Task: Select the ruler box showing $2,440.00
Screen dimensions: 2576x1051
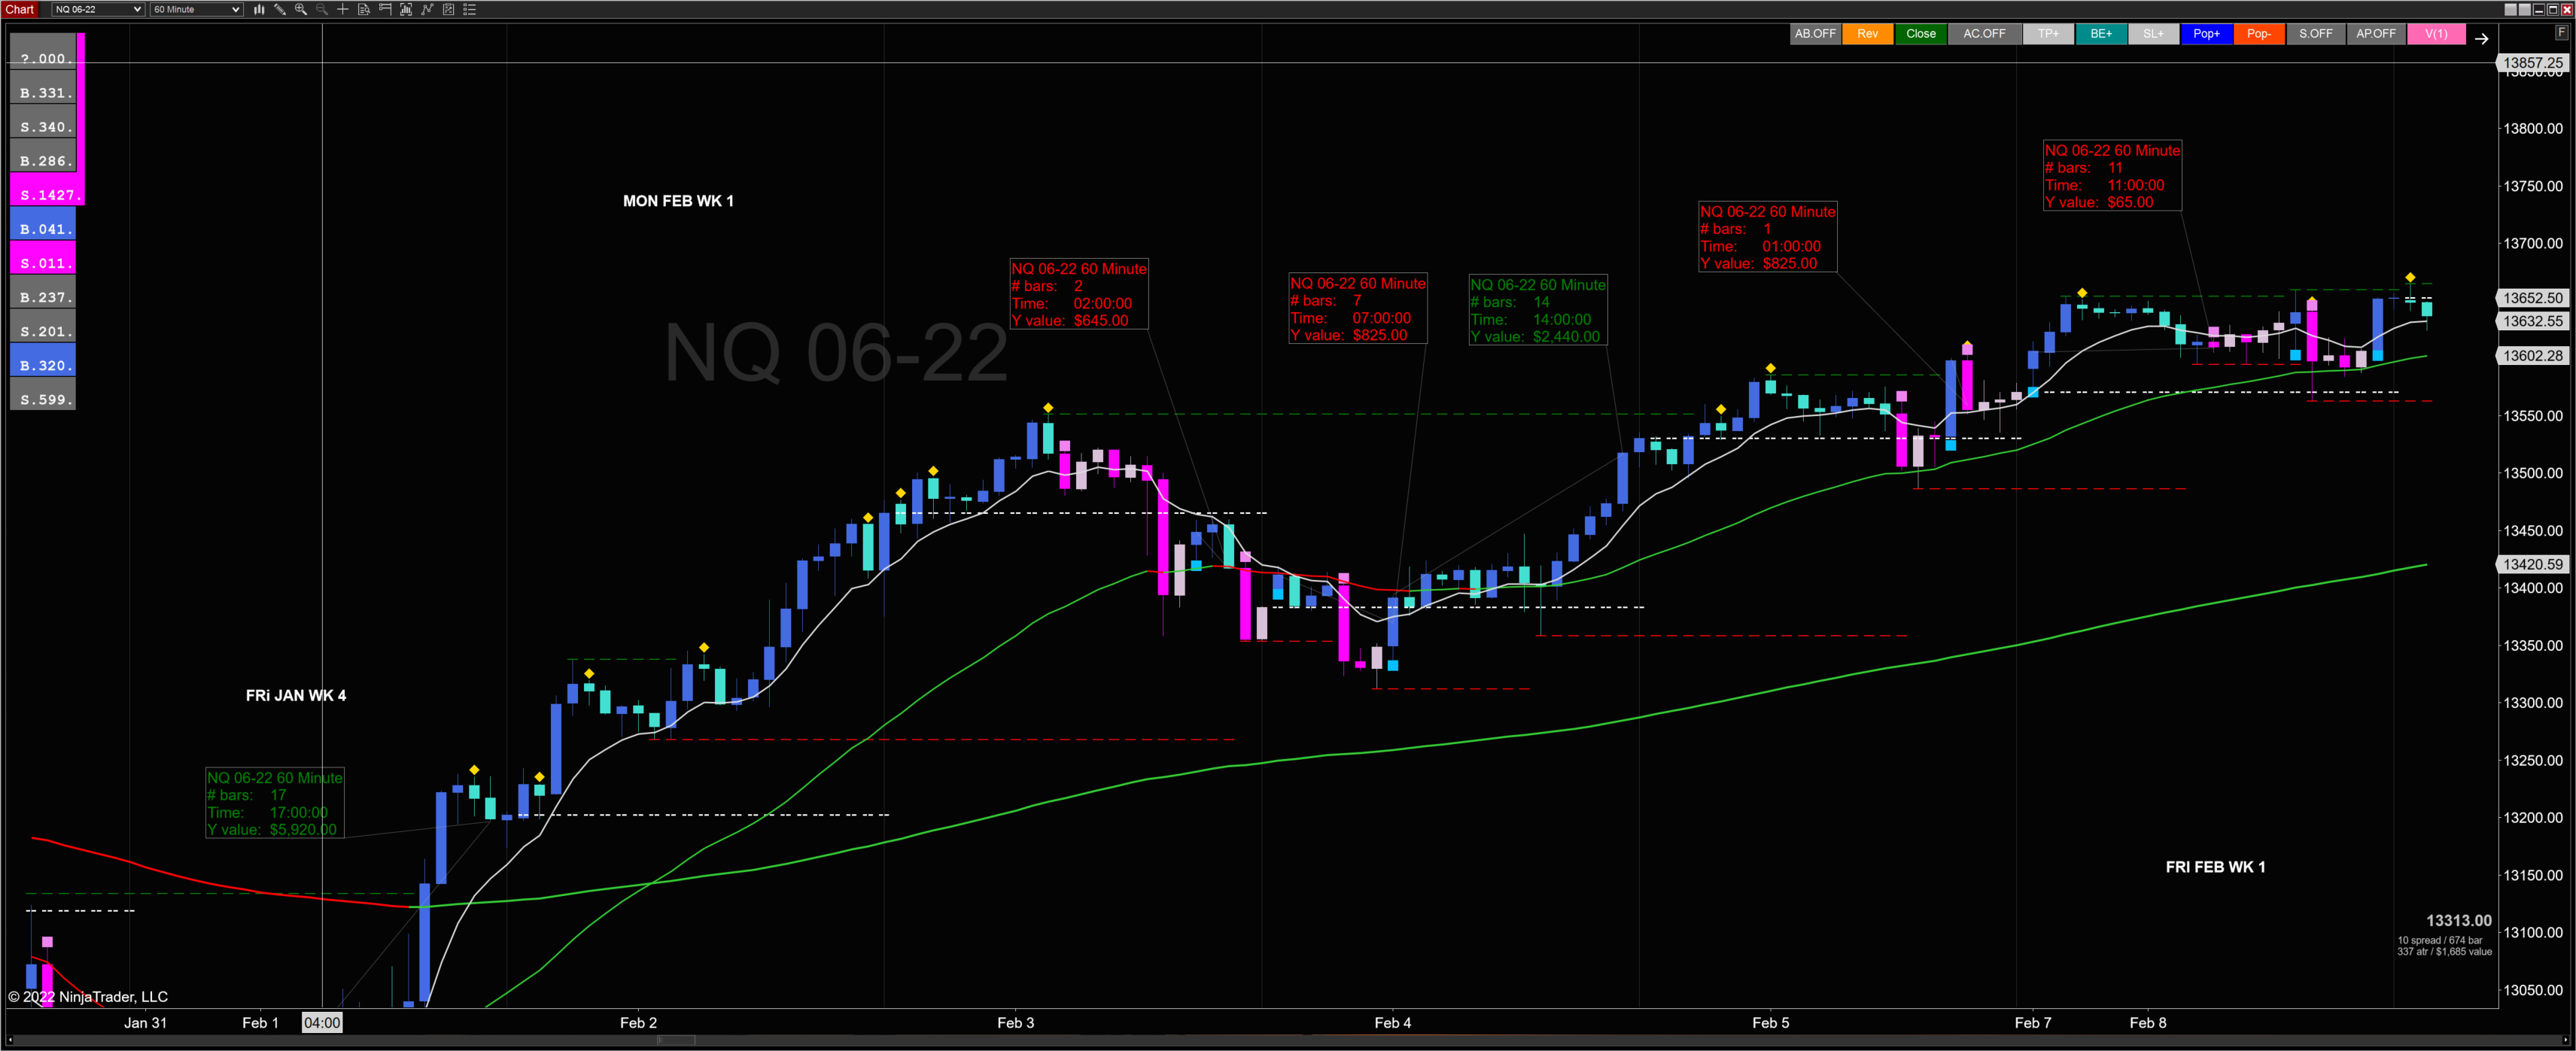Action: click(x=1538, y=310)
